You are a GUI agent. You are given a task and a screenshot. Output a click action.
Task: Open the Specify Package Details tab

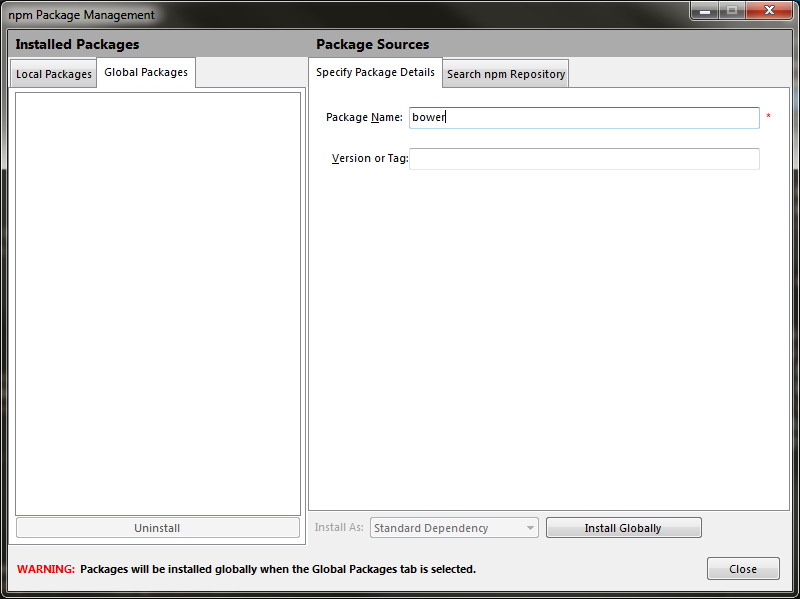tap(376, 72)
